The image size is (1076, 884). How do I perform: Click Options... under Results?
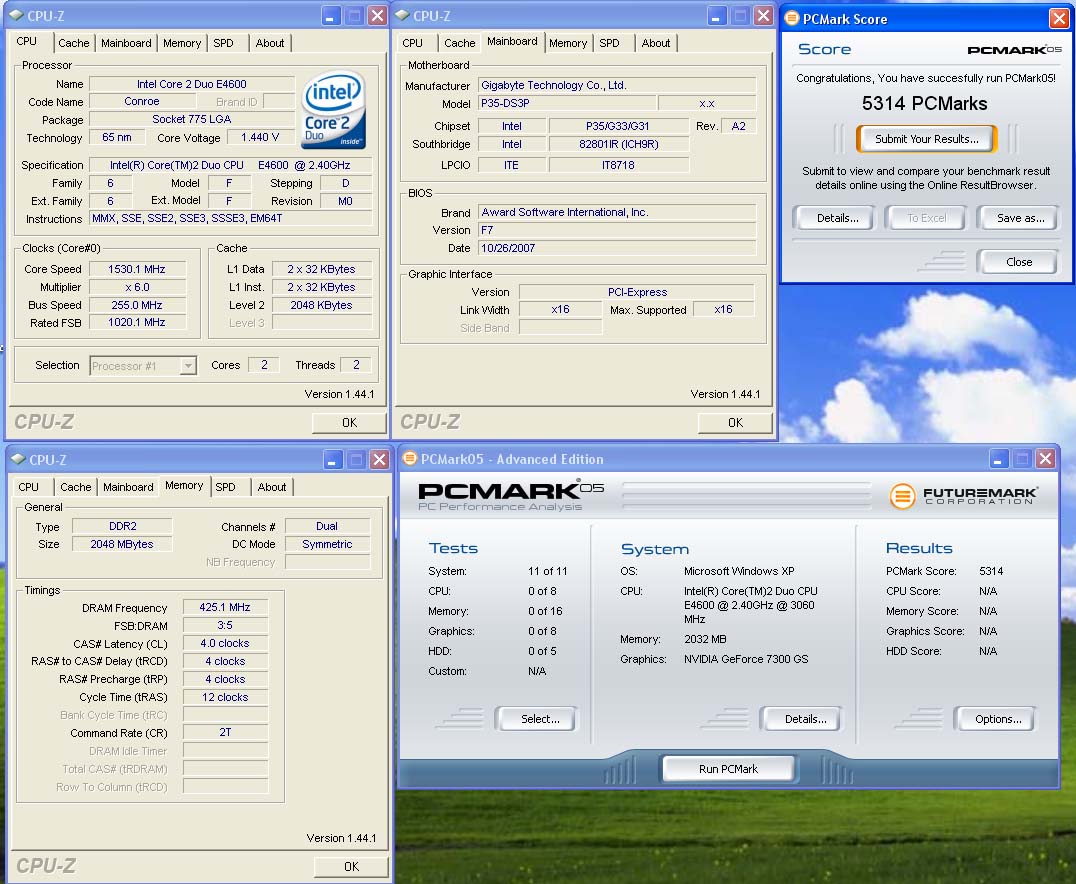pyautogui.click(x=998, y=719)
